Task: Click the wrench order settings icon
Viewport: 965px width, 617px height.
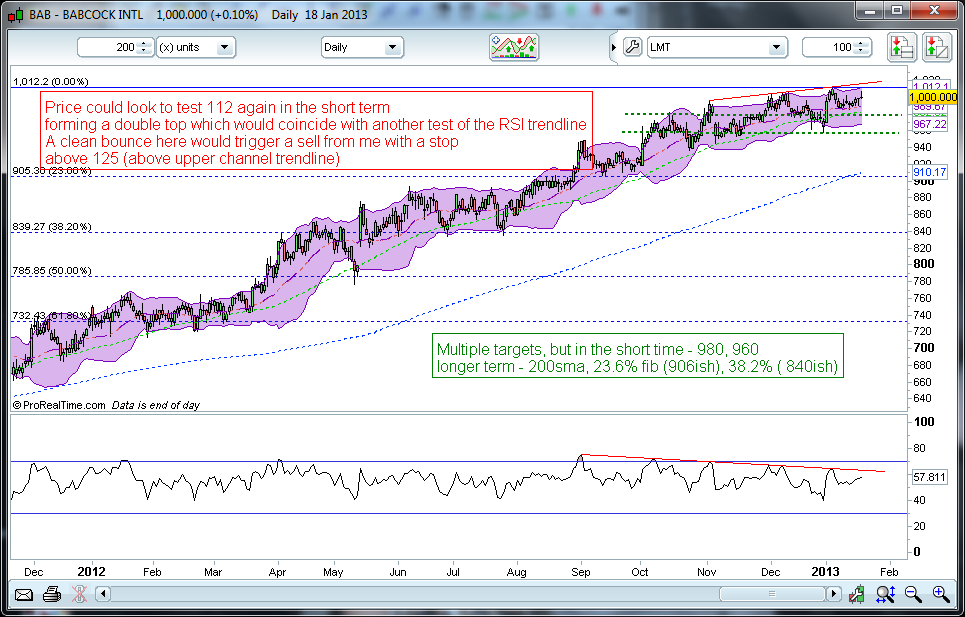Action: (x=631, y=47)
